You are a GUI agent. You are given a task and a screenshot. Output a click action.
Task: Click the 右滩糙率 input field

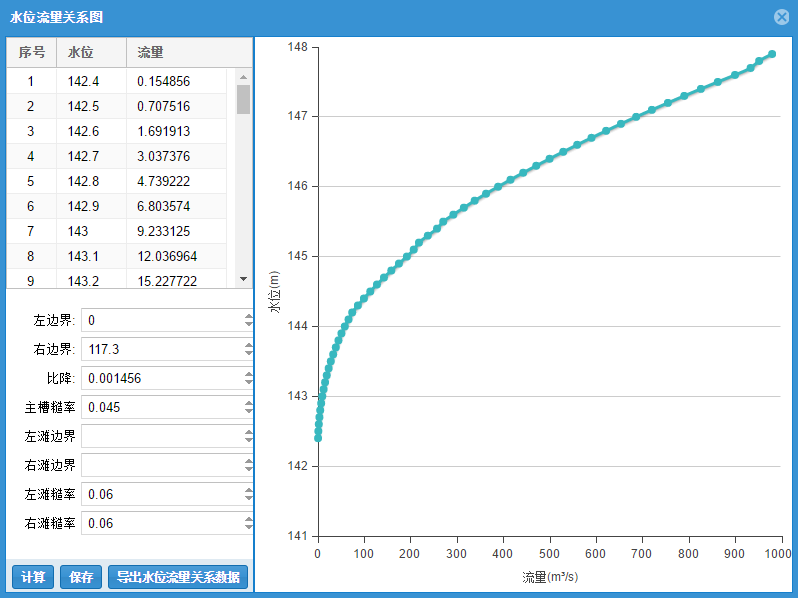coord(162,523)
